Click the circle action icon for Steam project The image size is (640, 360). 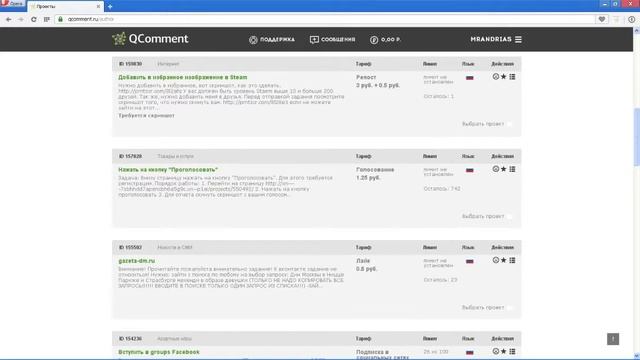[496, 76]
